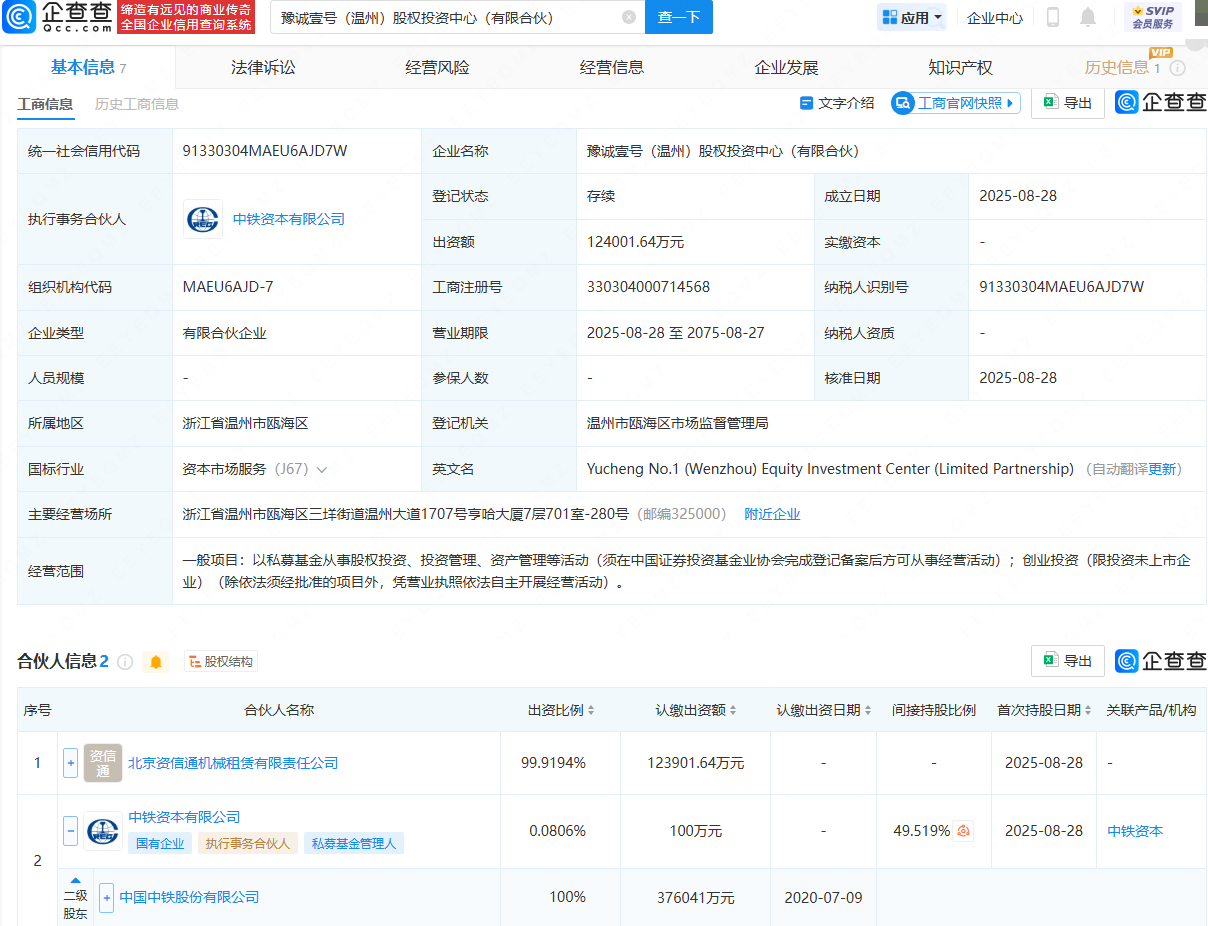Switch to 经营风险 tab

pyautogui.click(x=437, y=68)
